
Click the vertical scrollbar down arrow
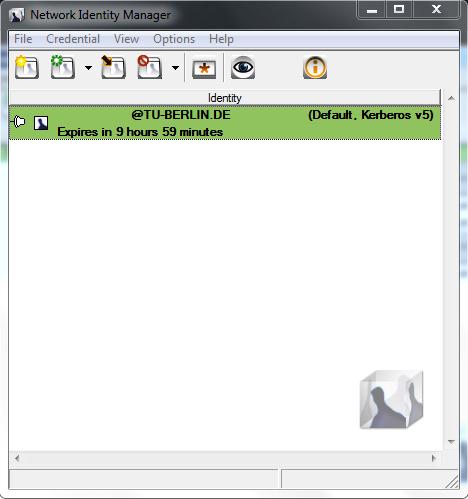point(451,442)
